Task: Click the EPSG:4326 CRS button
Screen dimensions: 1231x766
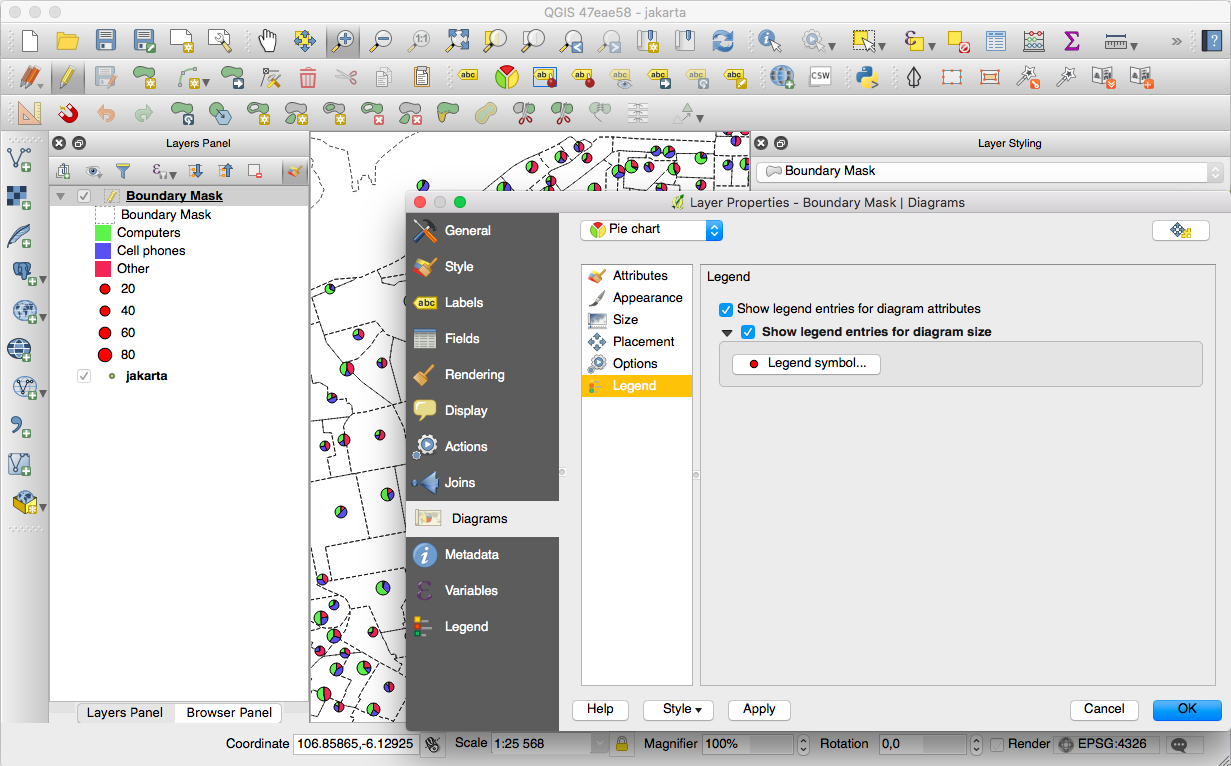Action: point(1108,744)
